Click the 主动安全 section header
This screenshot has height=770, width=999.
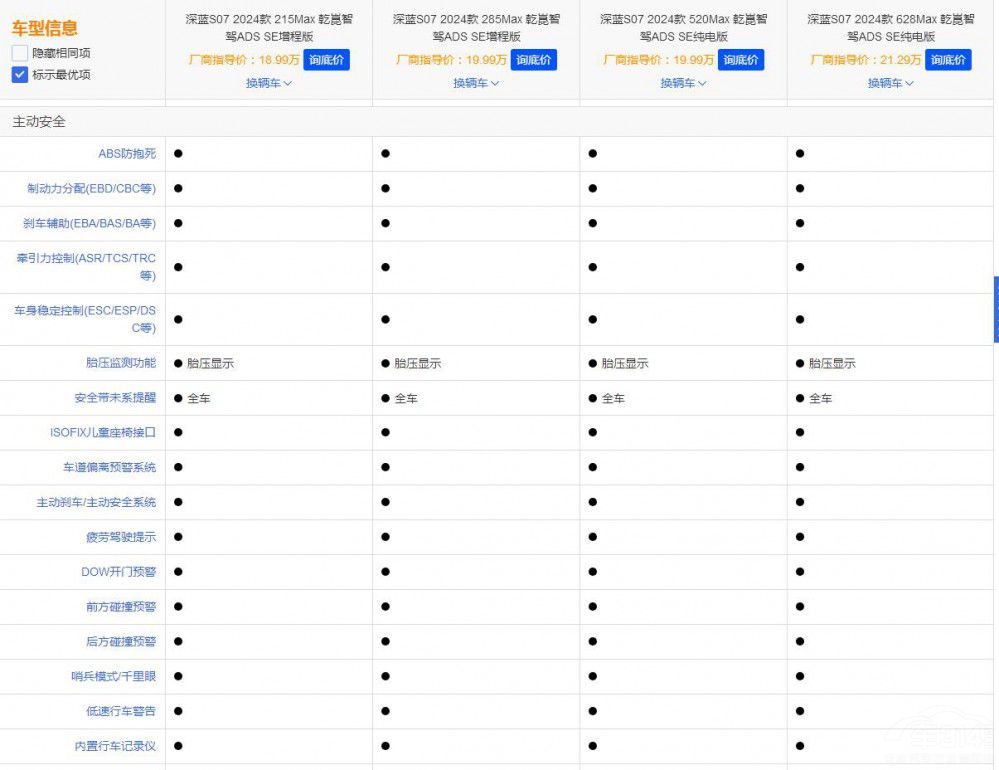pos(39,122)
